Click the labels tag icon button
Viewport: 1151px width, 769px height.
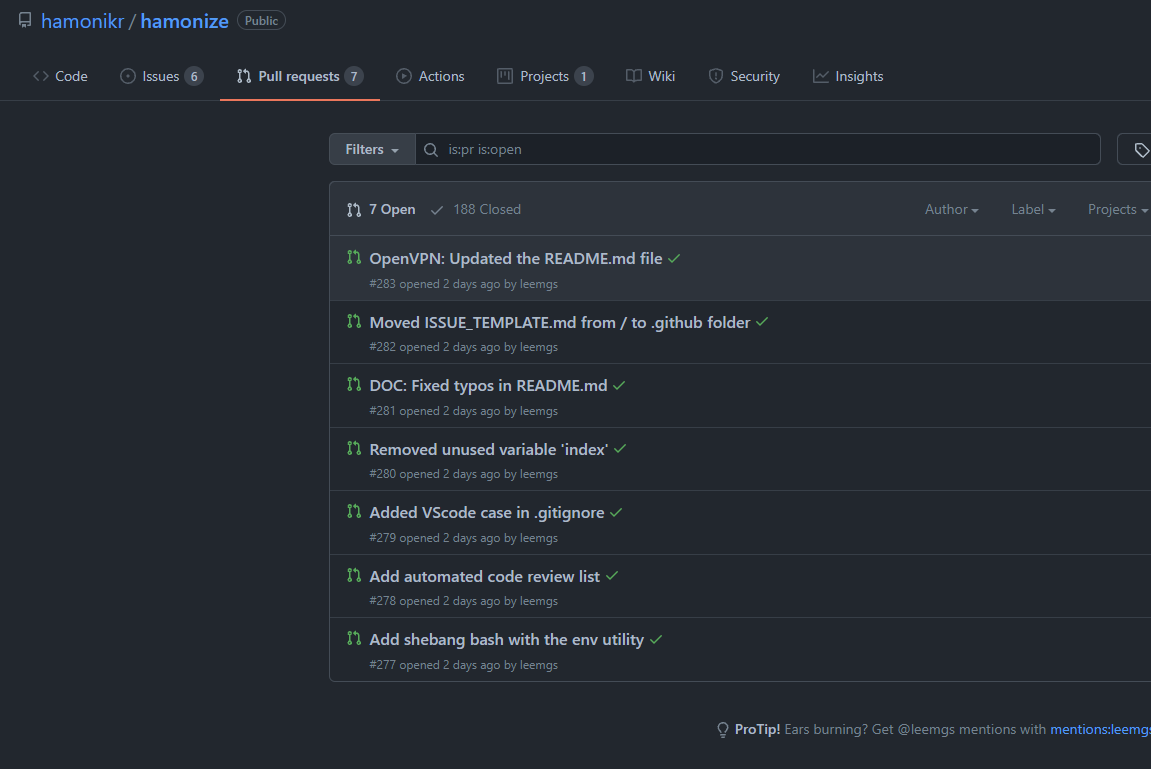tap(1140, 150)
